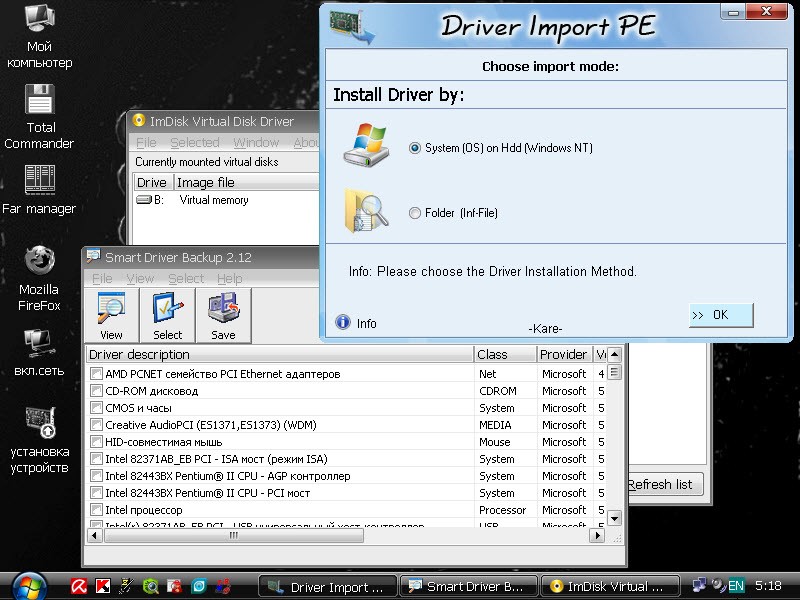Sort by the Driver description column header
800x600 pixels.
tap(280, 354)
